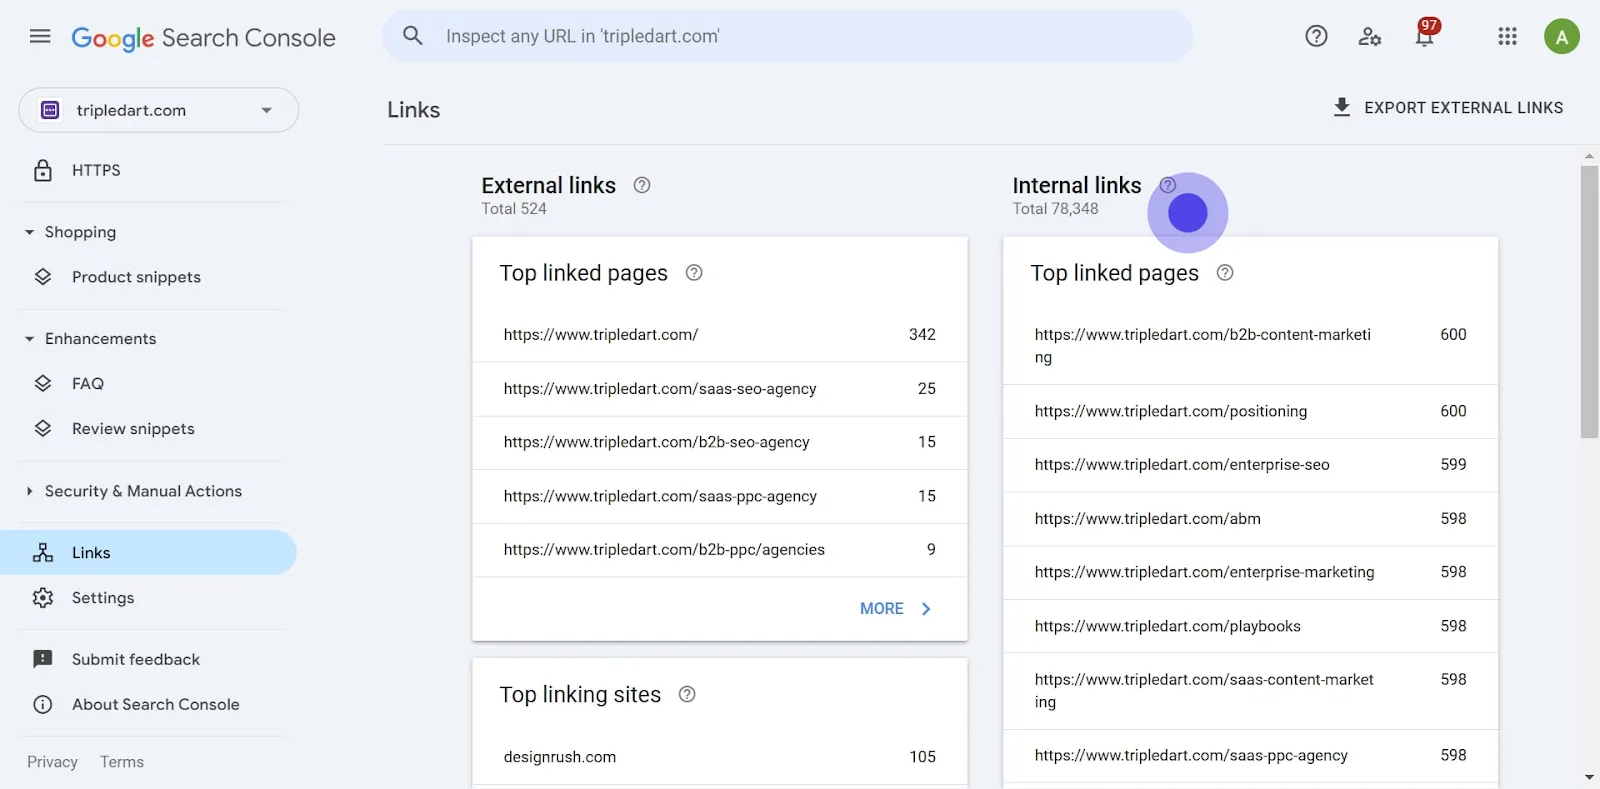Image resolution: width=1600 pixels, height=789 pixels.
Task: Open the internal saas-ppc-agency row with 598
Action: coord(1250,756)
